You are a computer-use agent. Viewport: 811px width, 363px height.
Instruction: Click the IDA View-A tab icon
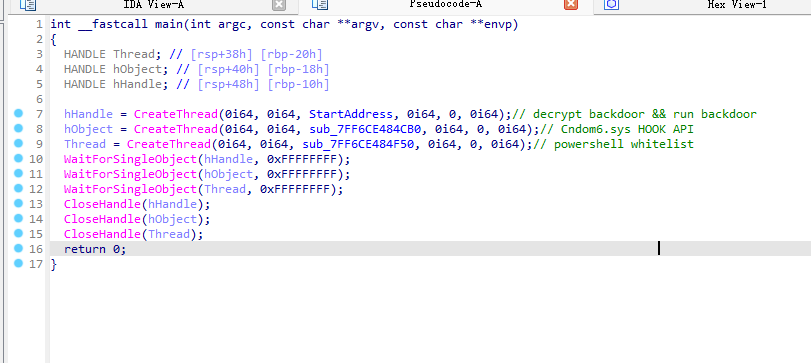28,5
